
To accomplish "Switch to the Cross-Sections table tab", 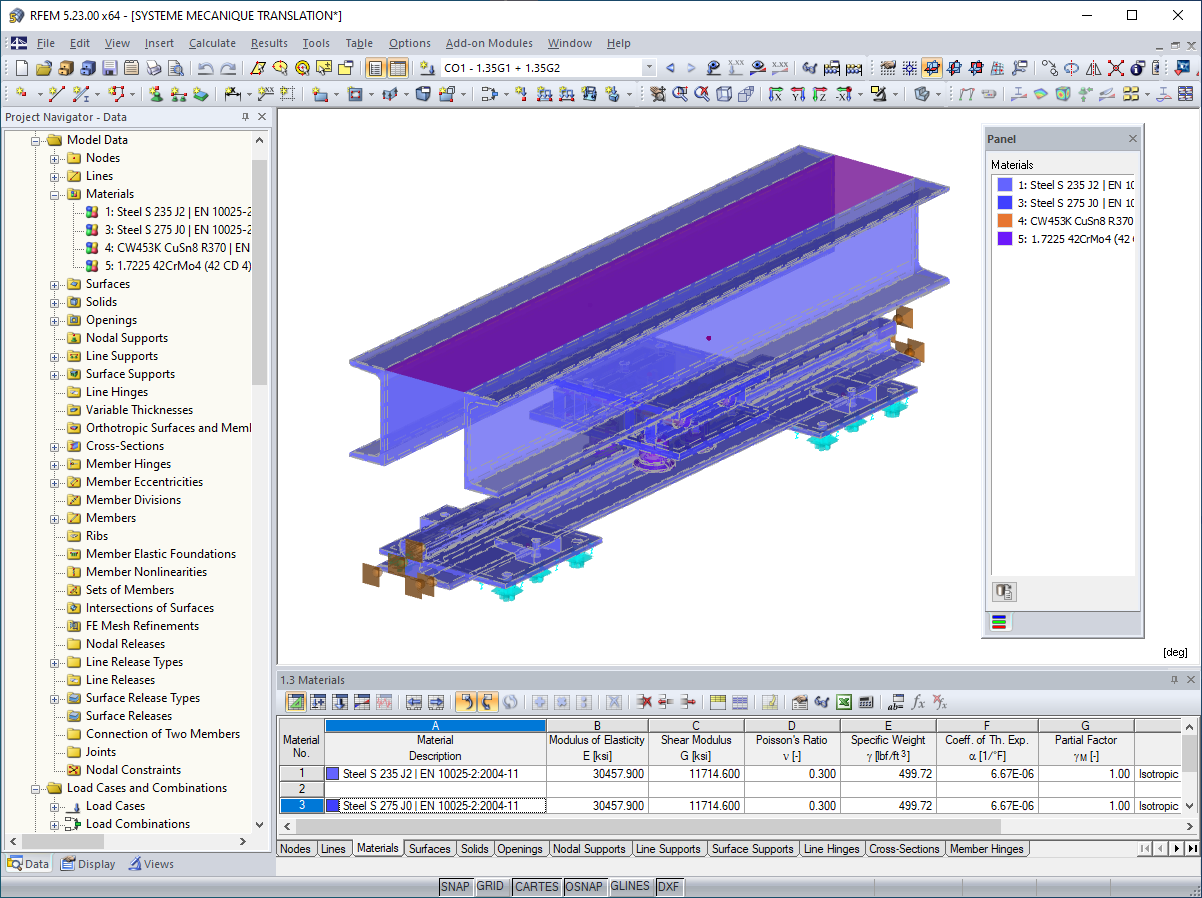I will tap(904, 849).
